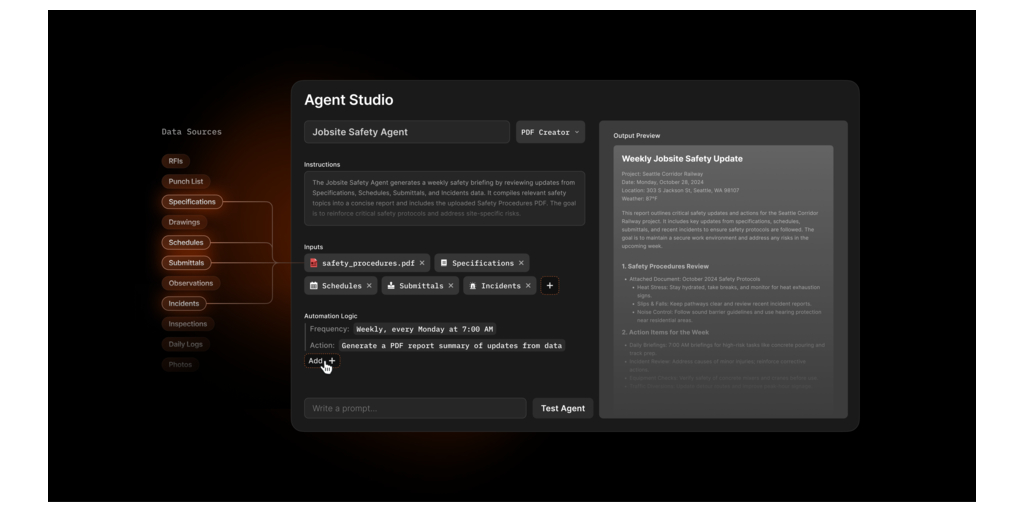Click the Specifications document icon in Inputs

[x=444, y=263]
